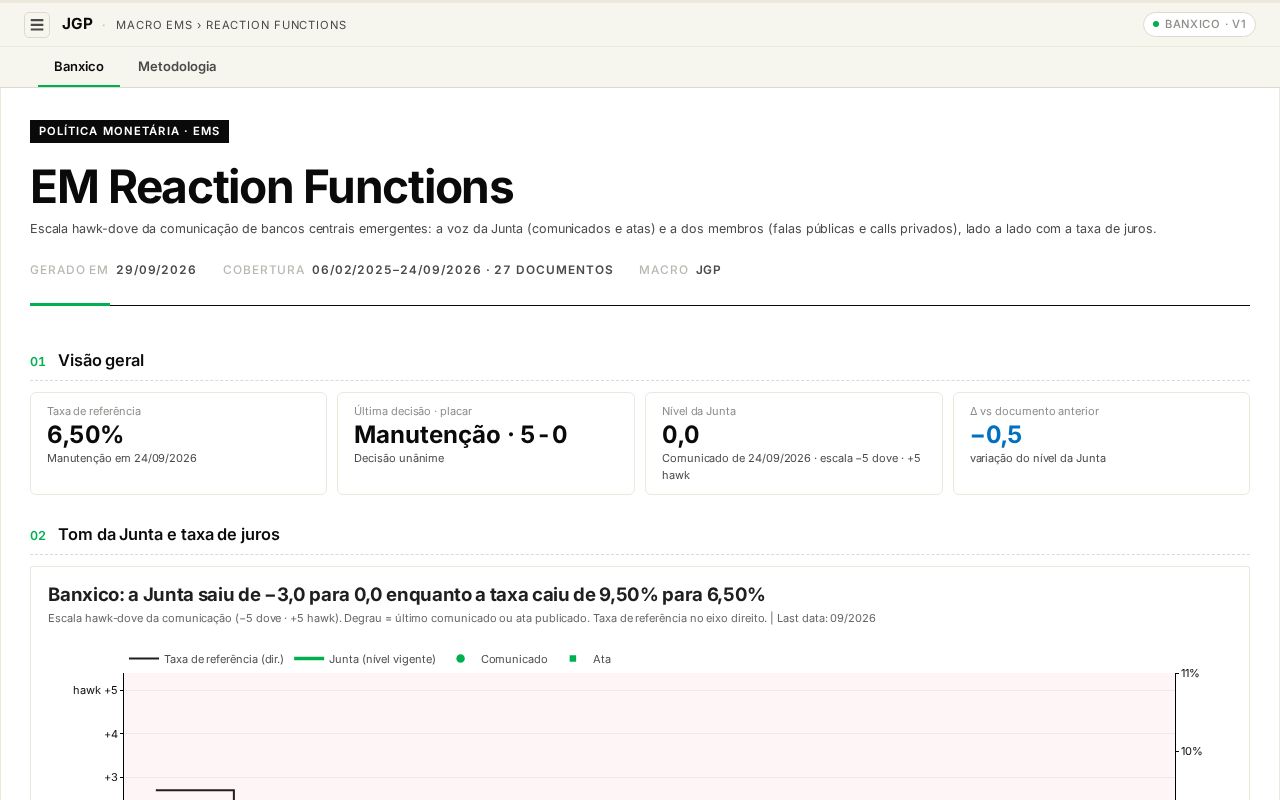Click the hawk +5 axis label

point(95,690)
